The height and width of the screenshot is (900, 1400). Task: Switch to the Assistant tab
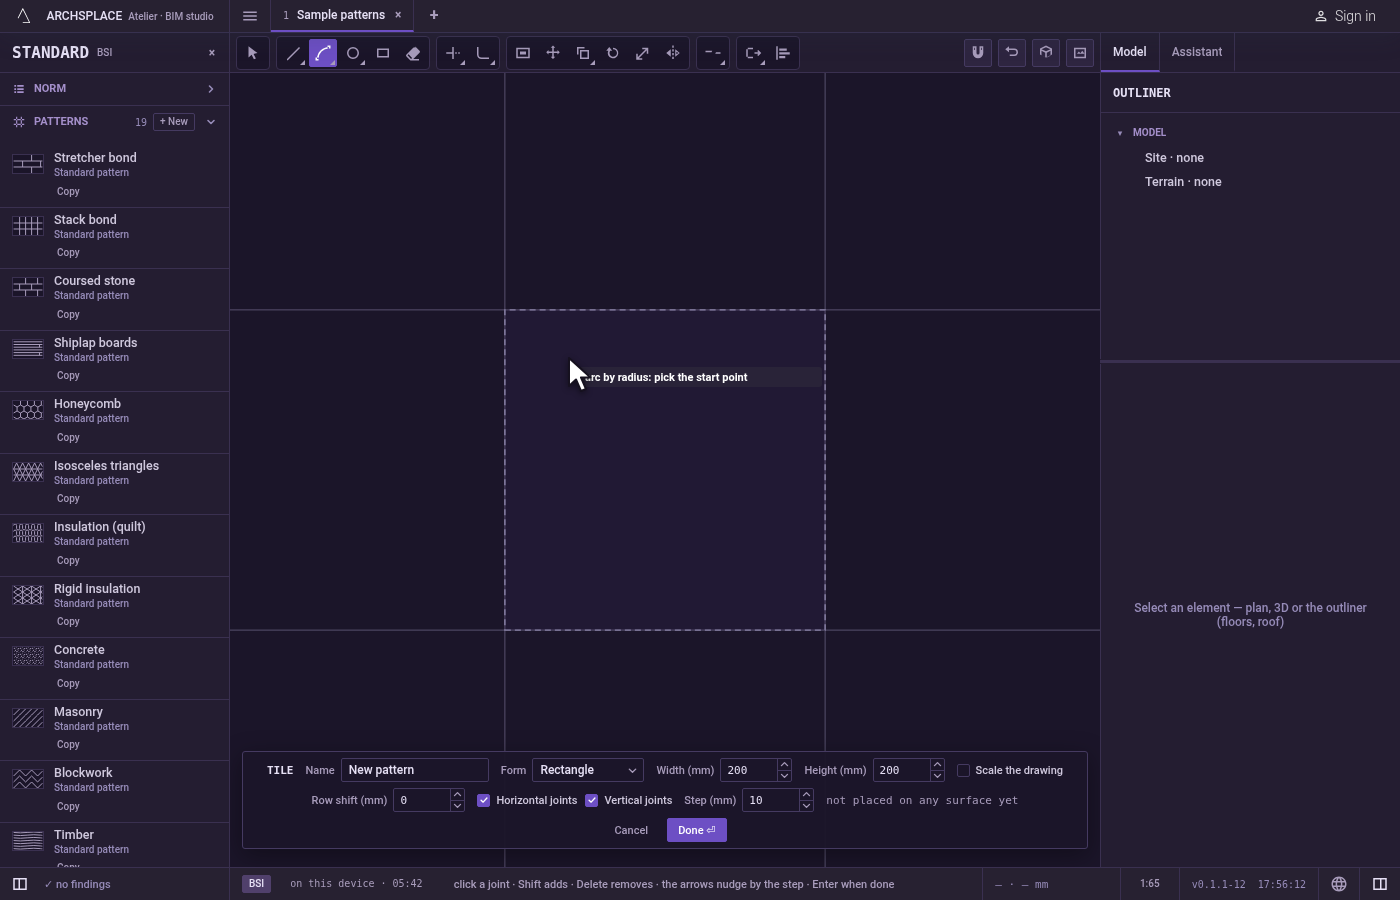(1197, 52)
